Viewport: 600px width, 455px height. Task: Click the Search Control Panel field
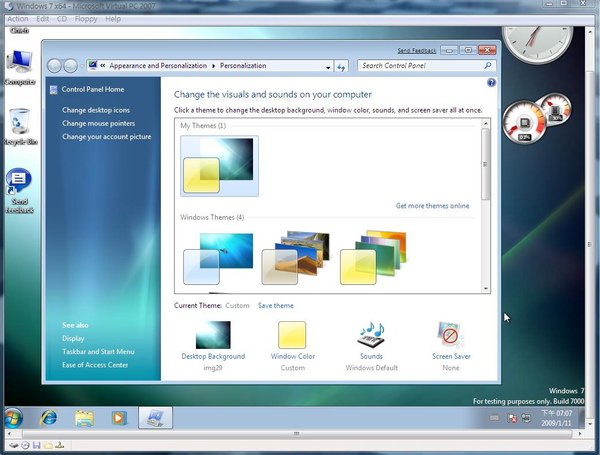click(x=427, y=66)
